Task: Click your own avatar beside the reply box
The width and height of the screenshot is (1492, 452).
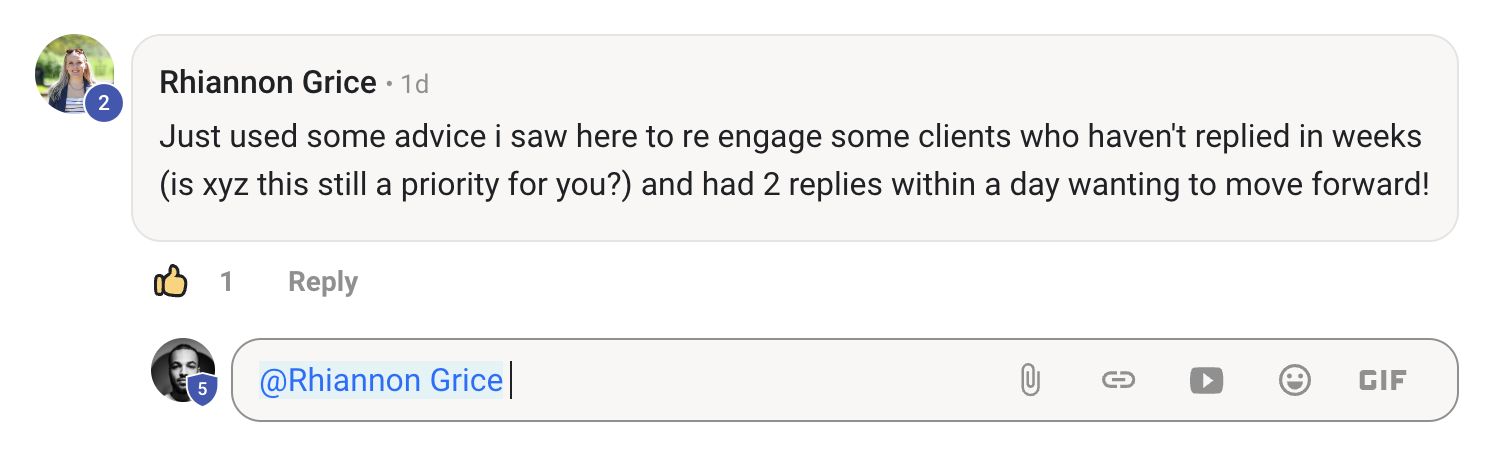Action: (x=178, y=367)
